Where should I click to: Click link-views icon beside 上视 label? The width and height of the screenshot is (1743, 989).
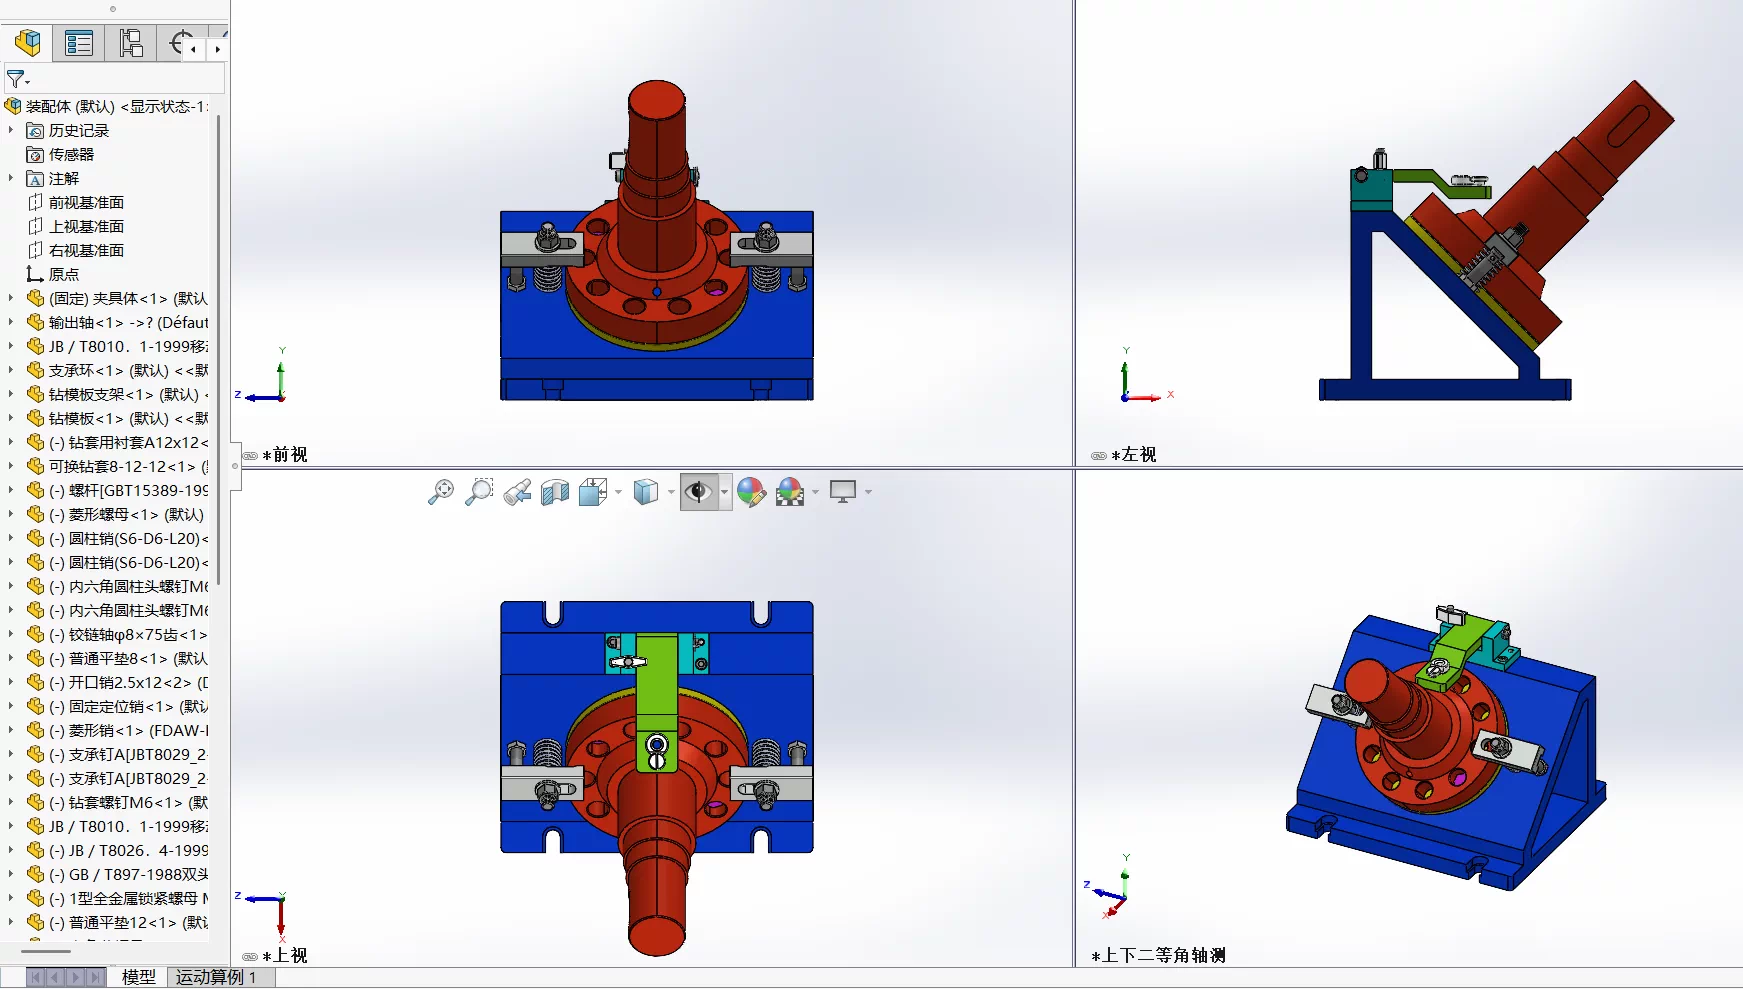[250, 957]
